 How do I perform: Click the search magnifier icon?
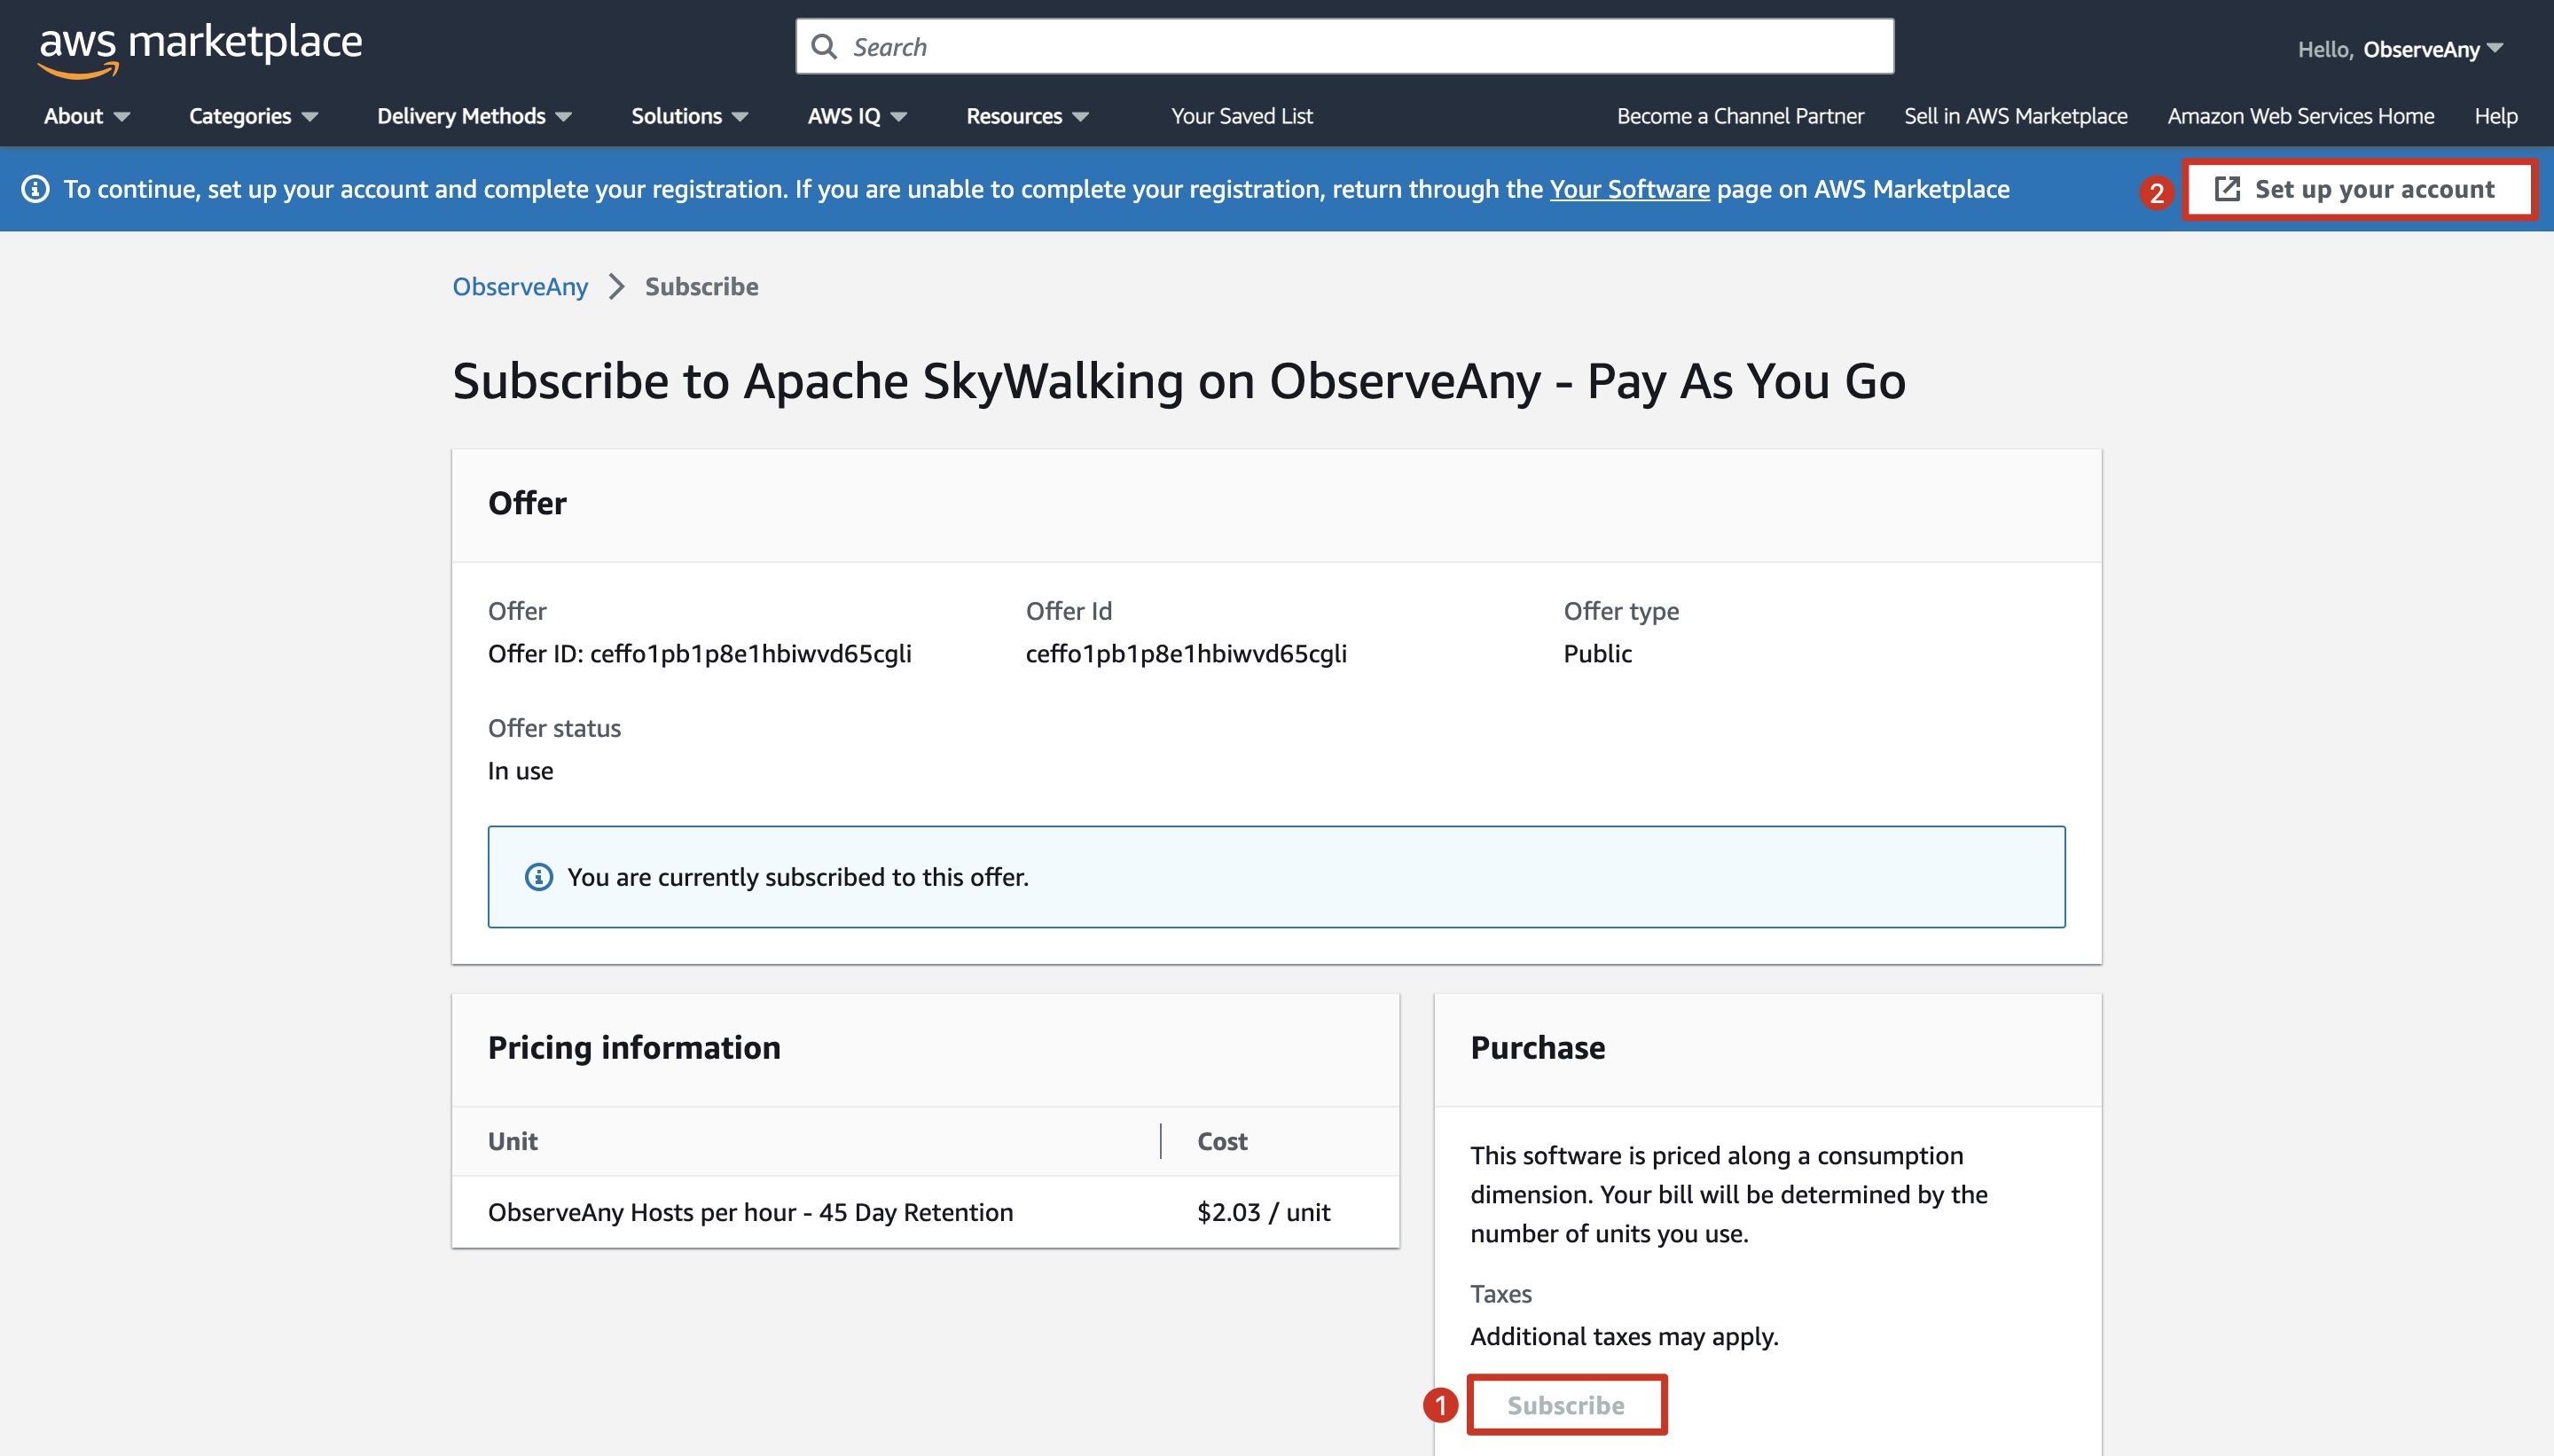pyautogui.click(x=824, y=47)
